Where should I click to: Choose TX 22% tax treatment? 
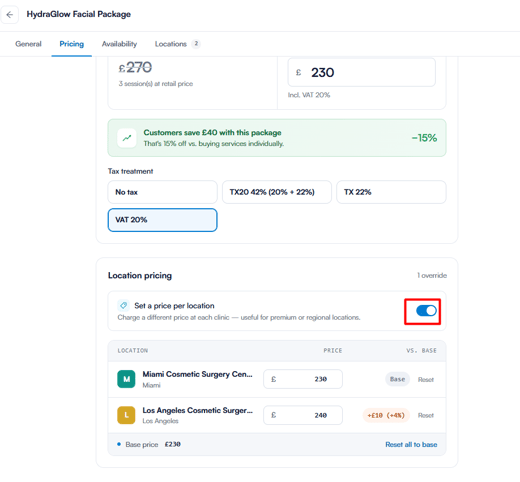[391, 192]
